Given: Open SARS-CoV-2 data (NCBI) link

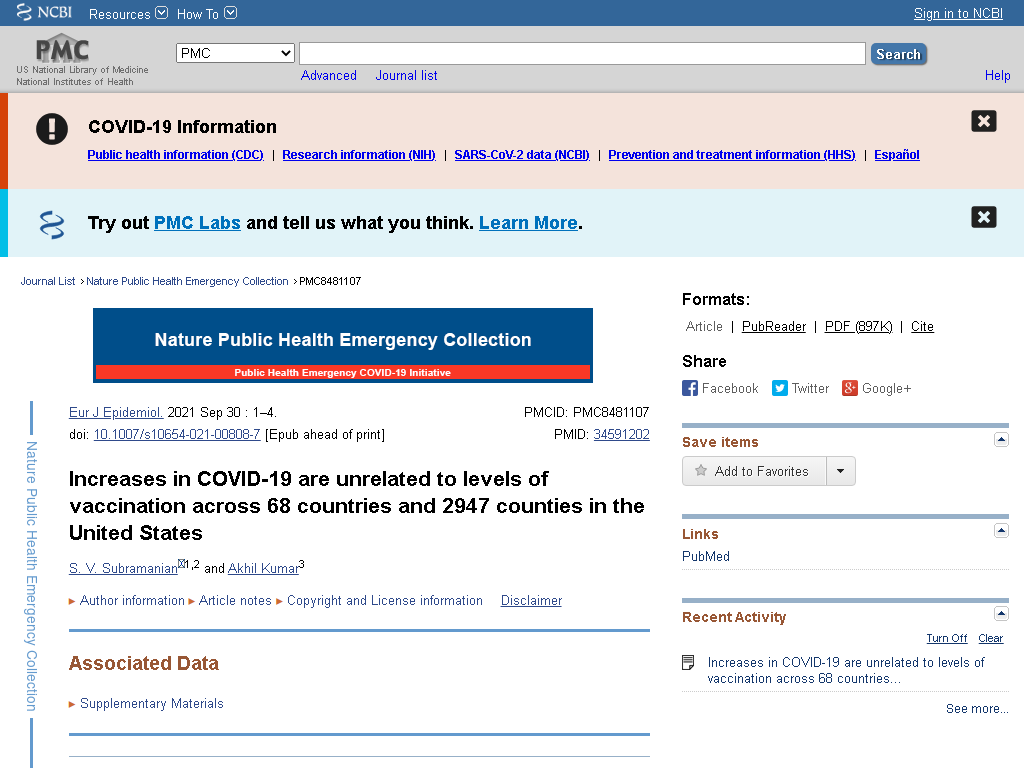Looking at the screenshot, I should 522,155.
